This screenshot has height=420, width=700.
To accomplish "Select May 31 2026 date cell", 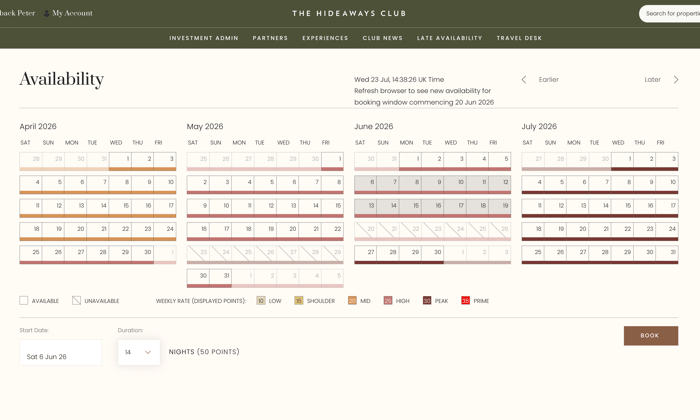I will tap(221, 277).
